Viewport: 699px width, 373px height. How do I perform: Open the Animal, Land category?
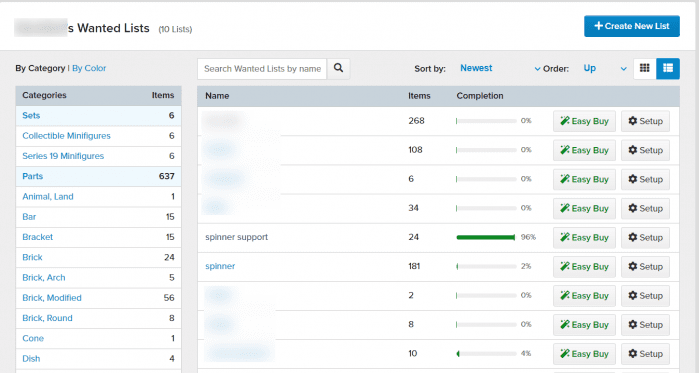pyautogui.click(x=48, y=197)
